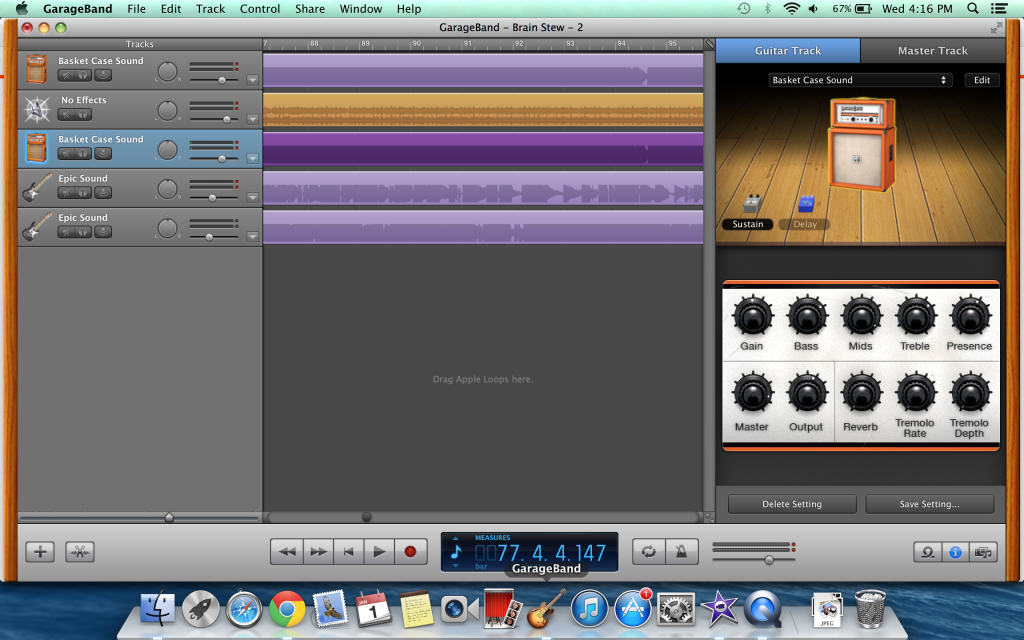
Task: Enter full screen using the window's arrows icon
Action: (996, 27)
